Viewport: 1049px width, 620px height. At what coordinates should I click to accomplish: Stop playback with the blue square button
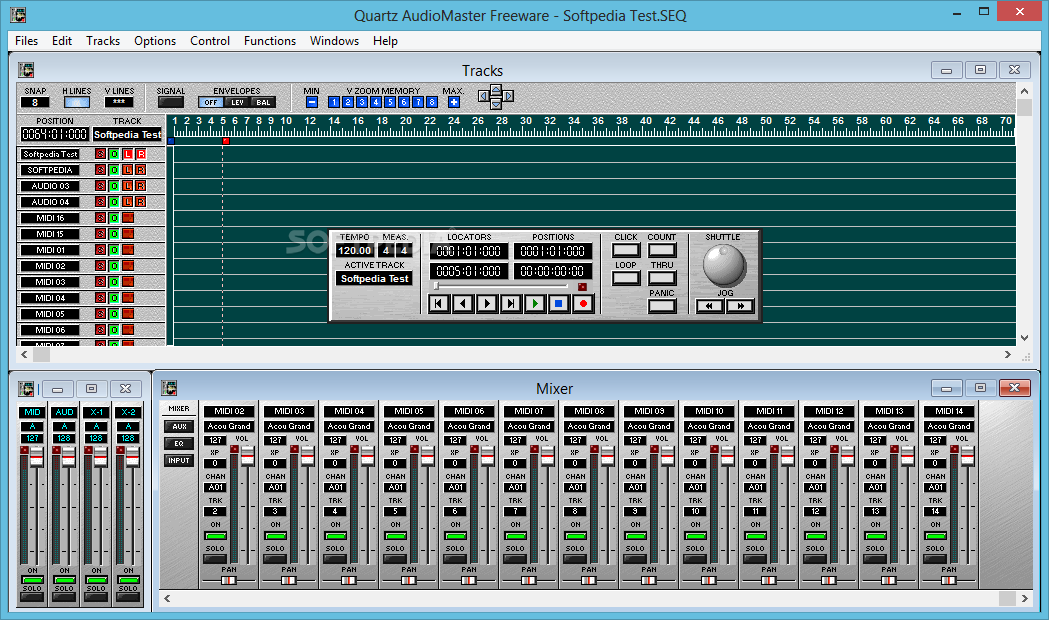pyautogui.click(x=559, y=304)
